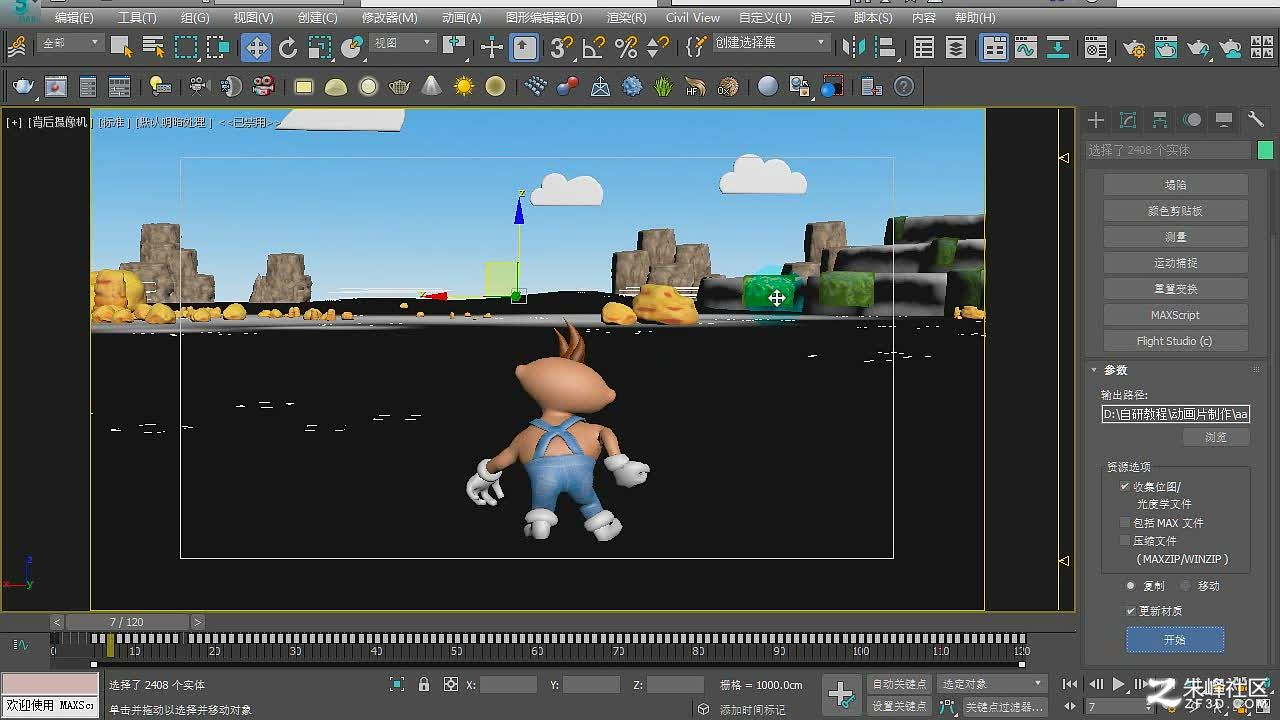Open the 渲染(R) menu

pos(626,17)
